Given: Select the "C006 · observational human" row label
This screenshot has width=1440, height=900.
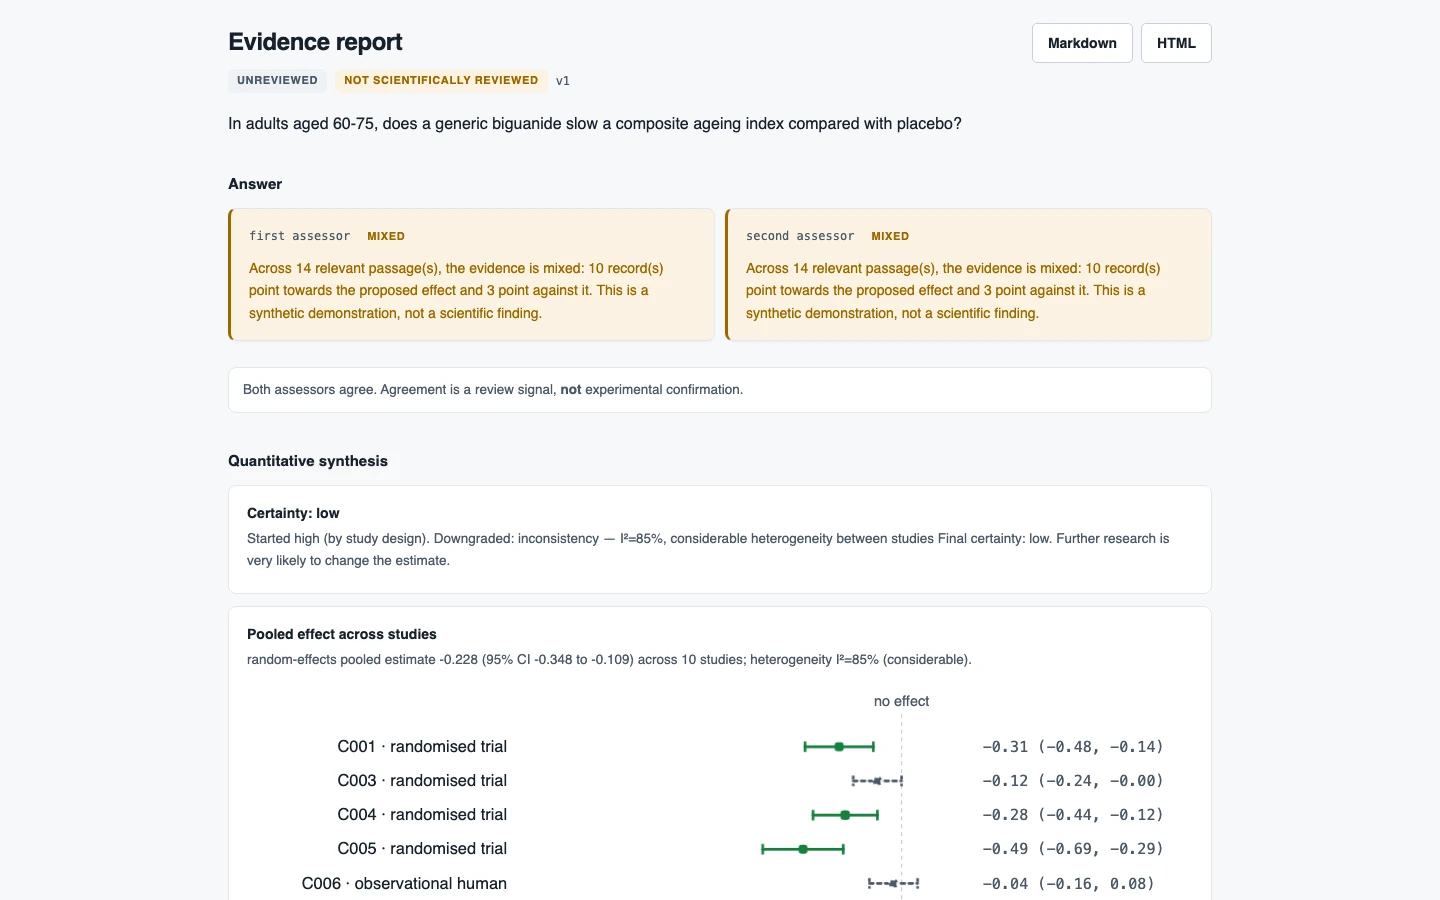Looking at the screenshot, I should pos(404,884).
